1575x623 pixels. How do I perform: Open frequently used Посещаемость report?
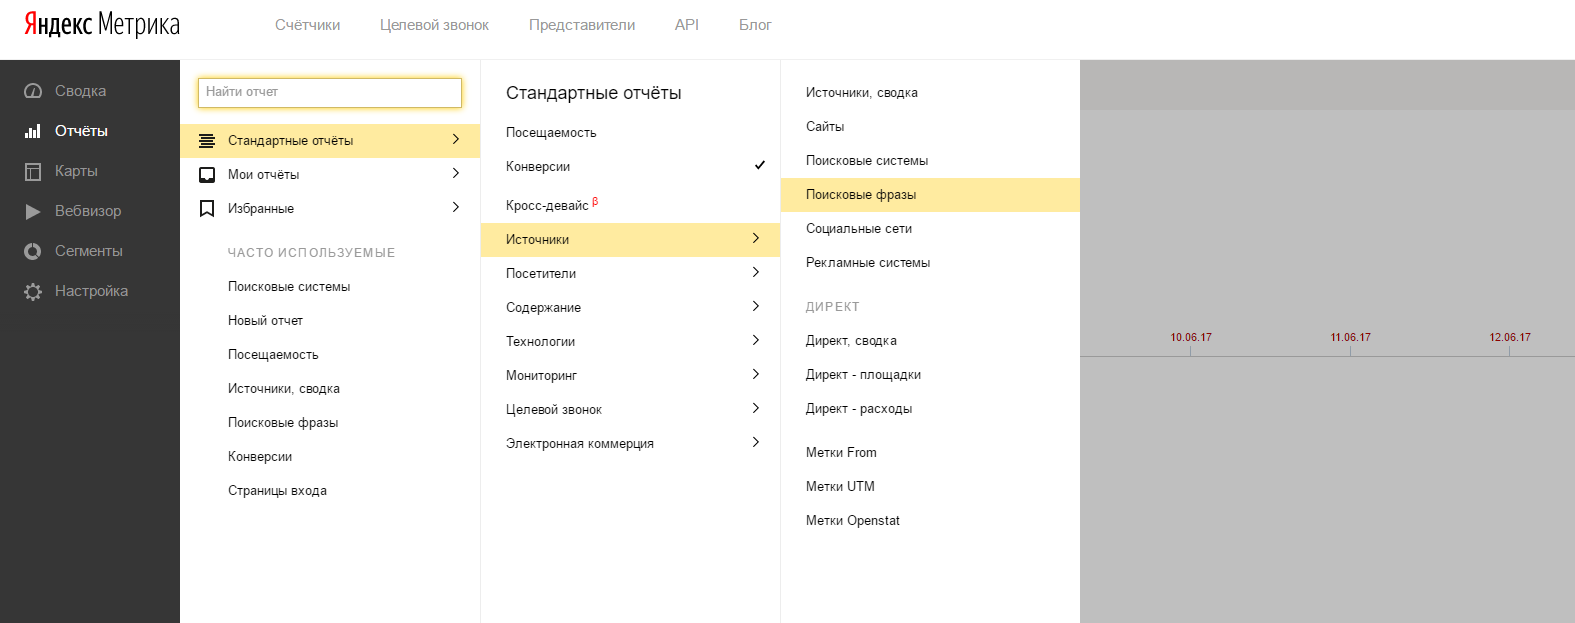pyautogui.click(x=273, y=355)
